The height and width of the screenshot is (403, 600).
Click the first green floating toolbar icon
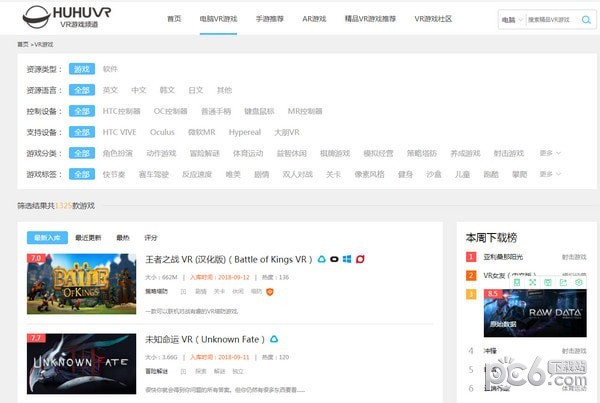pos(517,282)
